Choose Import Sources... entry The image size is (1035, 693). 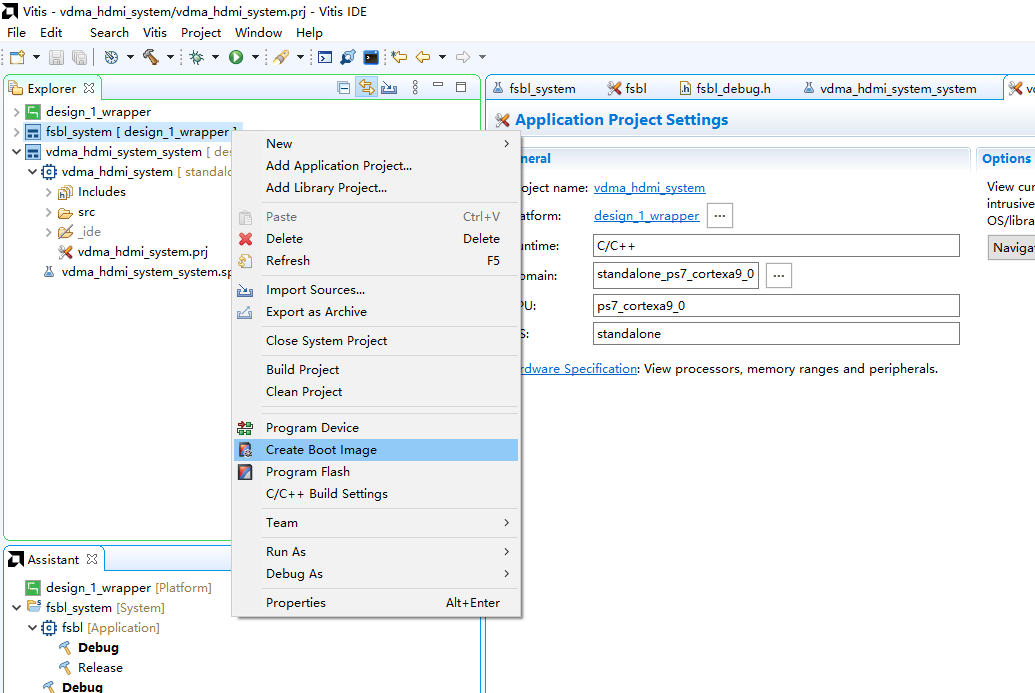376,290
